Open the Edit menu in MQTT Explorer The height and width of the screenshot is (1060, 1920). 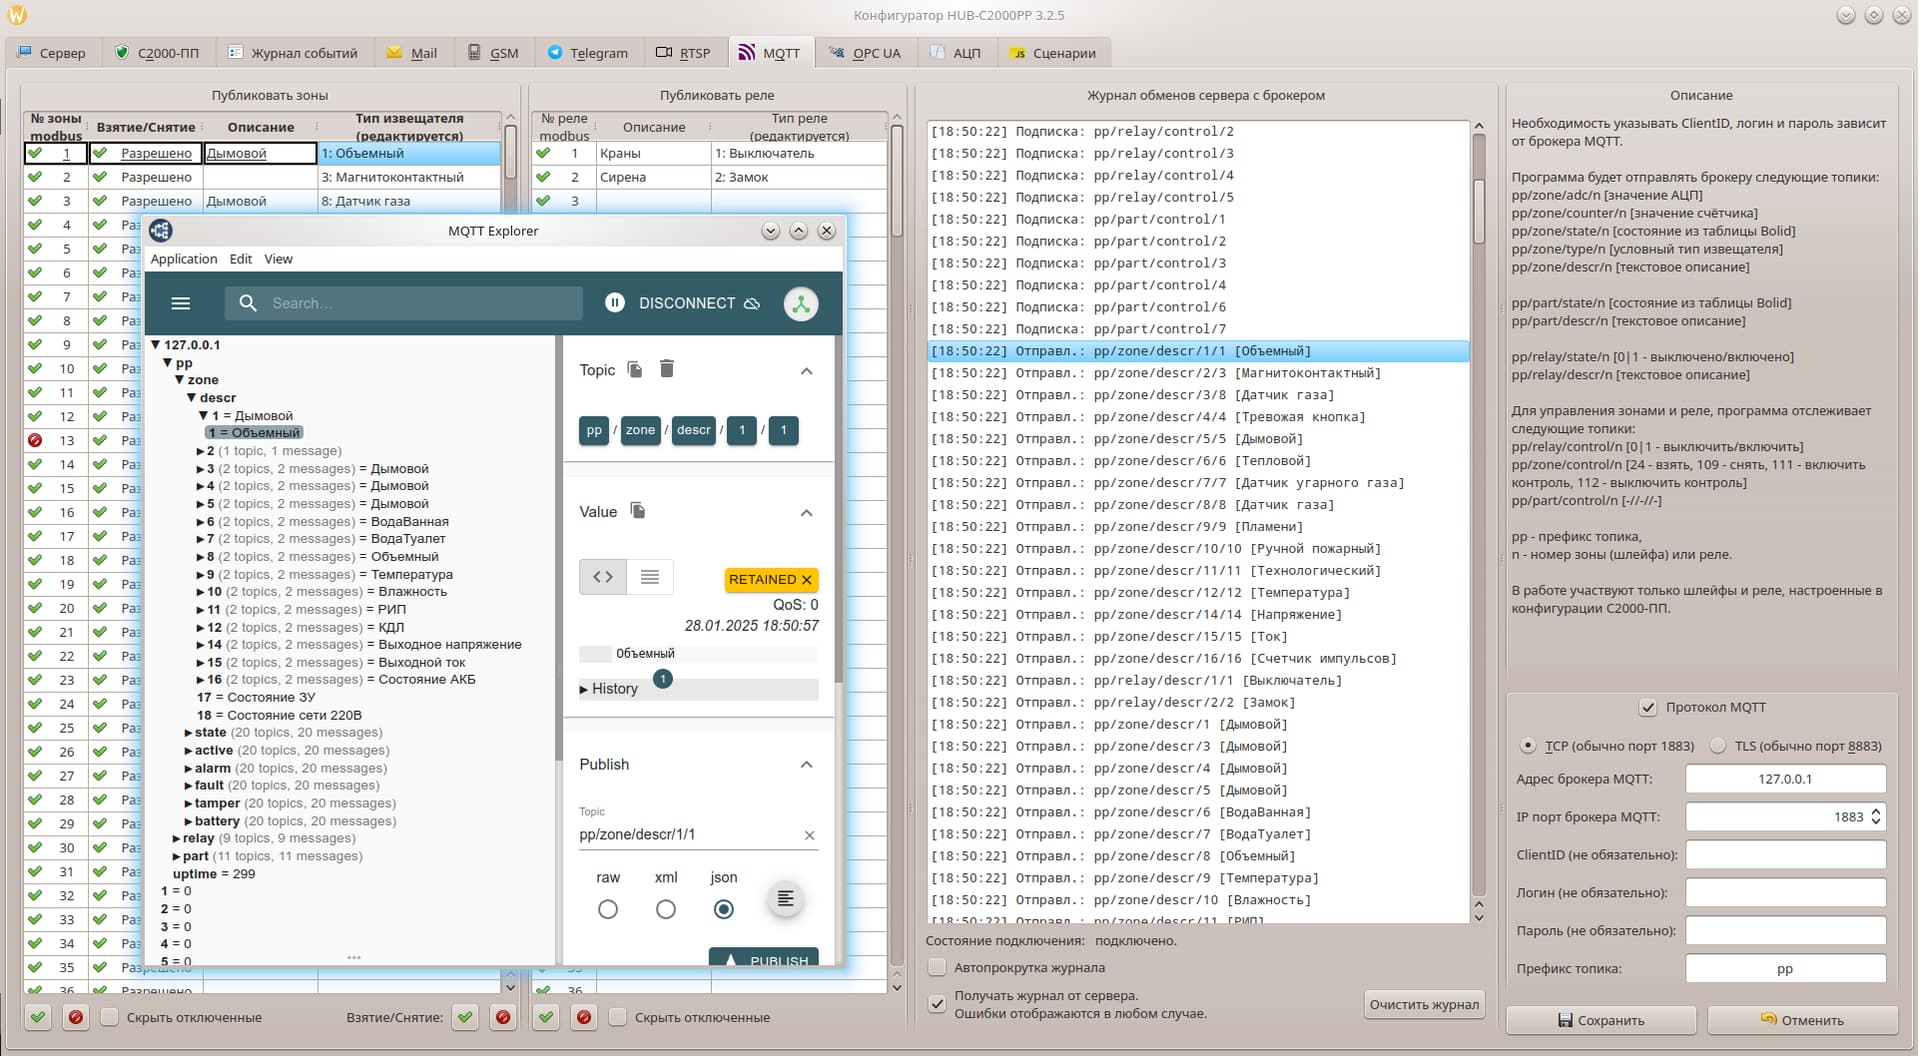[x=240, y=259]
